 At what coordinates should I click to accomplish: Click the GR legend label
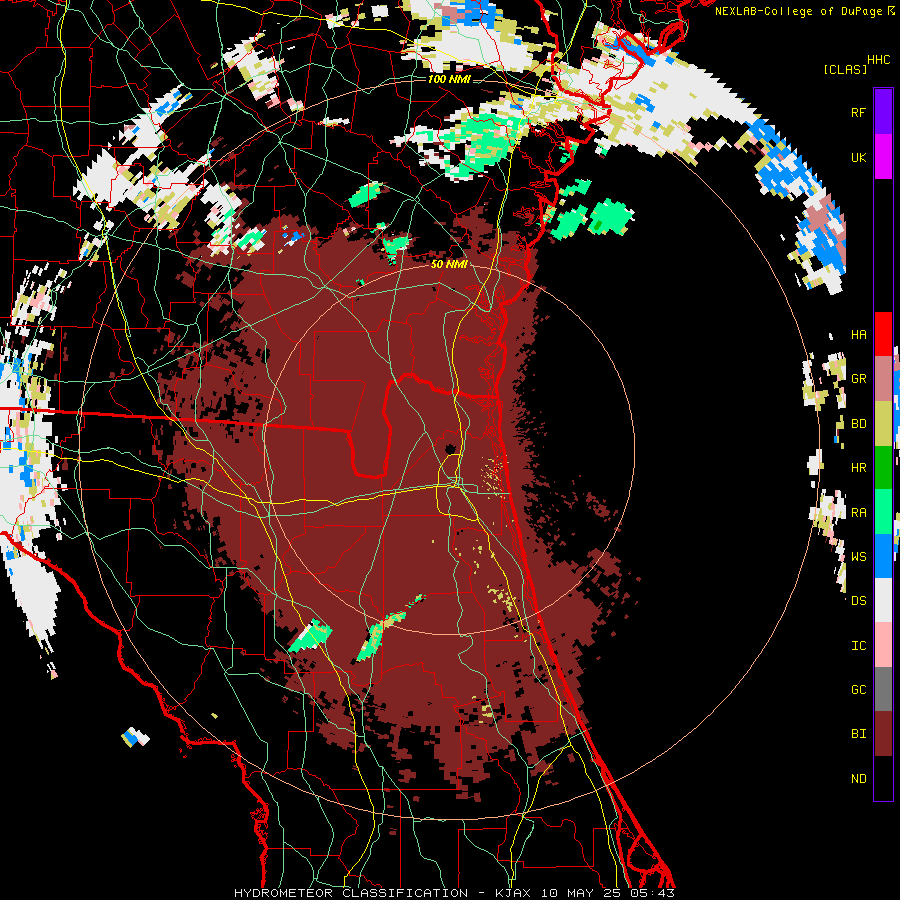858,379
